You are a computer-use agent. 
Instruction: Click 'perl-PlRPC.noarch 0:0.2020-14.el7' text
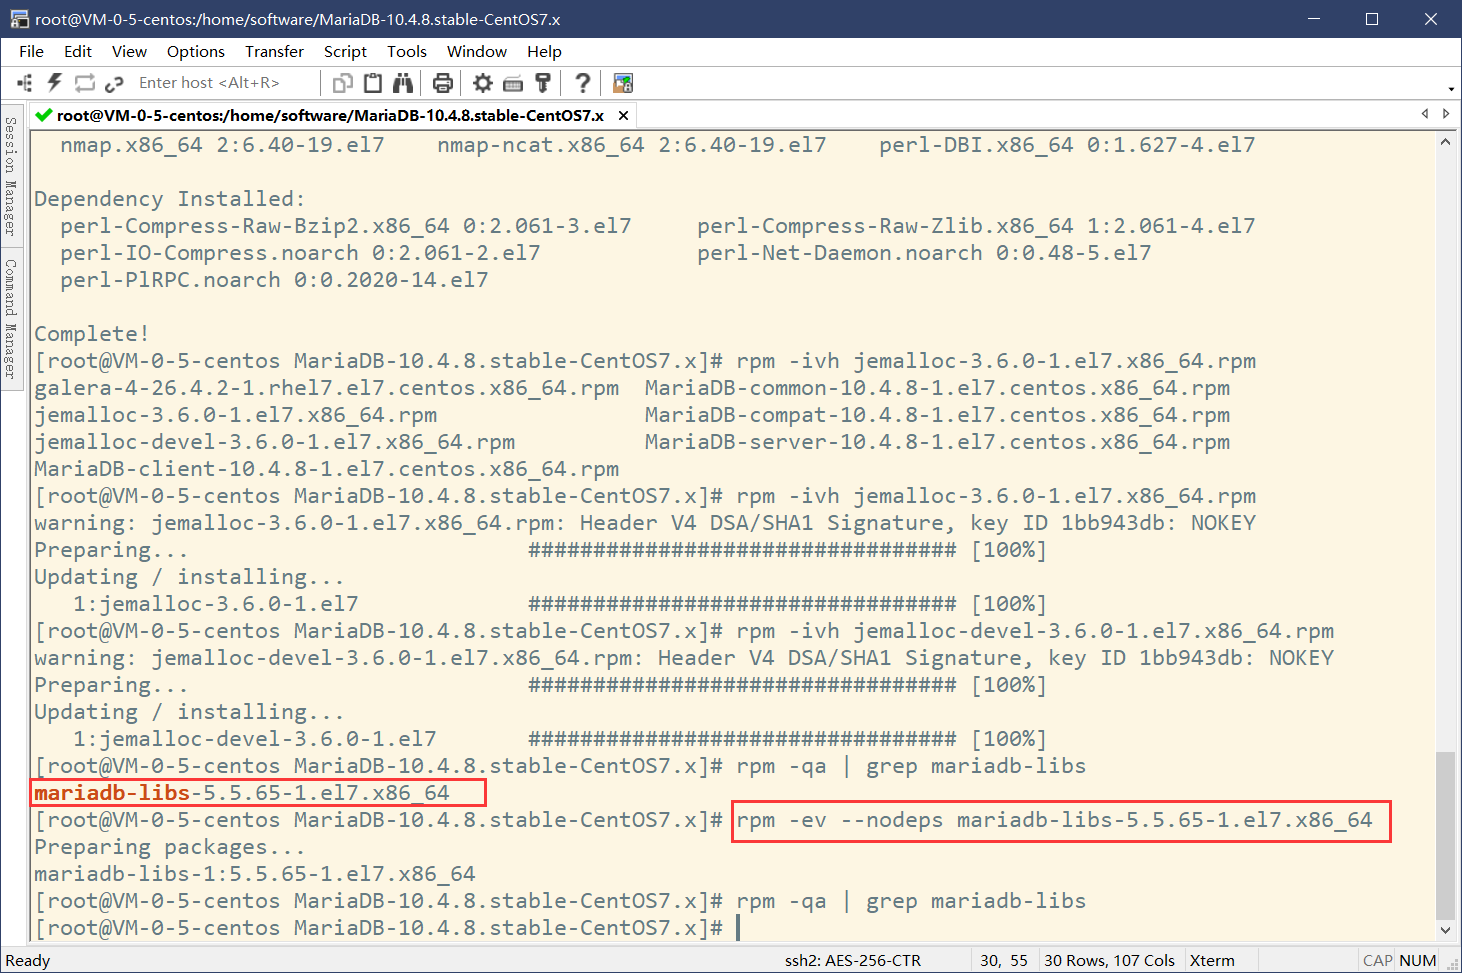point(274,280)
